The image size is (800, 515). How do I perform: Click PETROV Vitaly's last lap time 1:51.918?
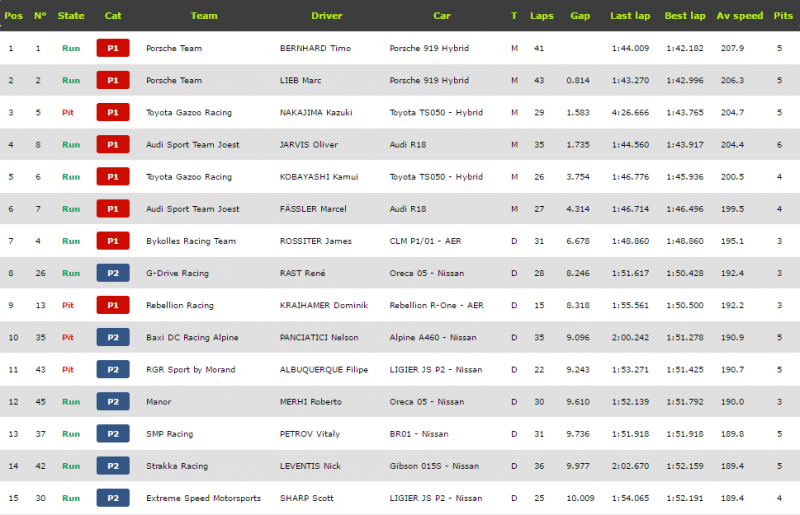630,434
